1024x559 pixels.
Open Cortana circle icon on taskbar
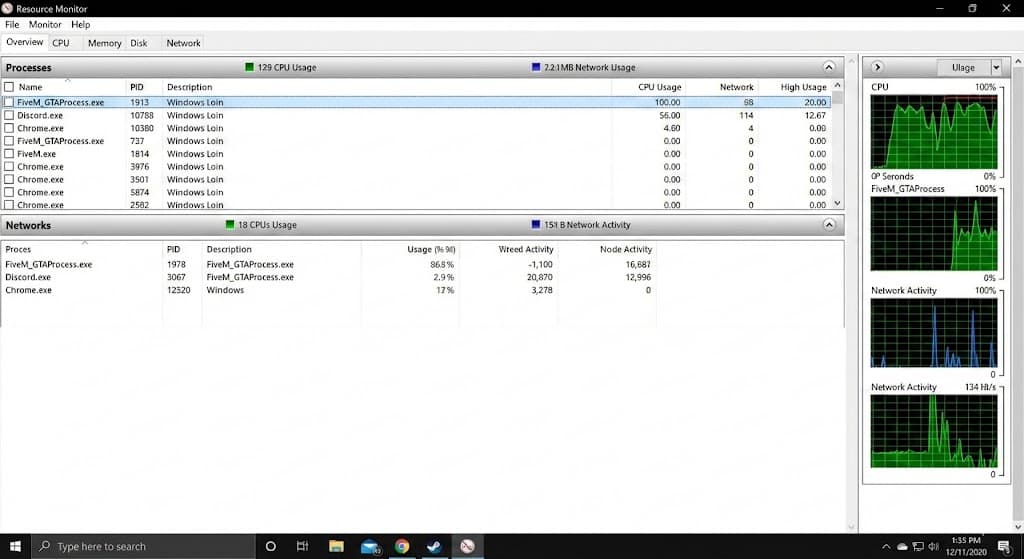(270, 547)
